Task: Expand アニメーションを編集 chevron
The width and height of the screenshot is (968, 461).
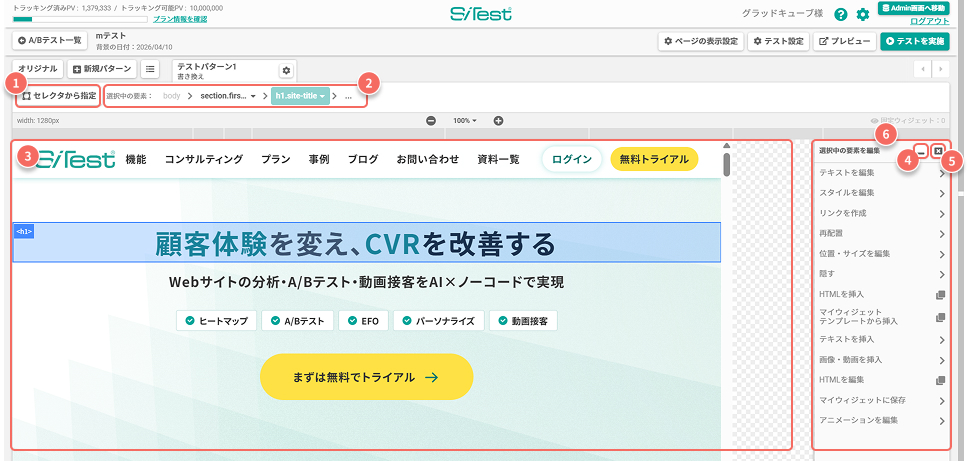Action: (942, 421)
